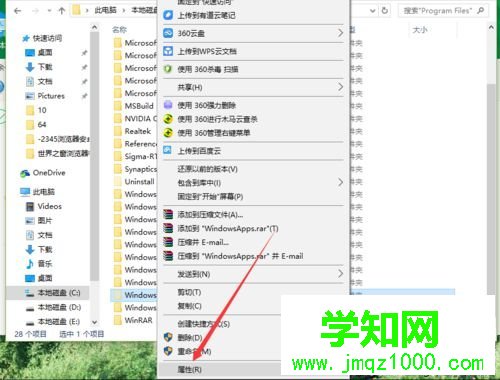500x380 pixels.
Task: Open 下载 under 快速访问
Action: (x=45, y=67)
